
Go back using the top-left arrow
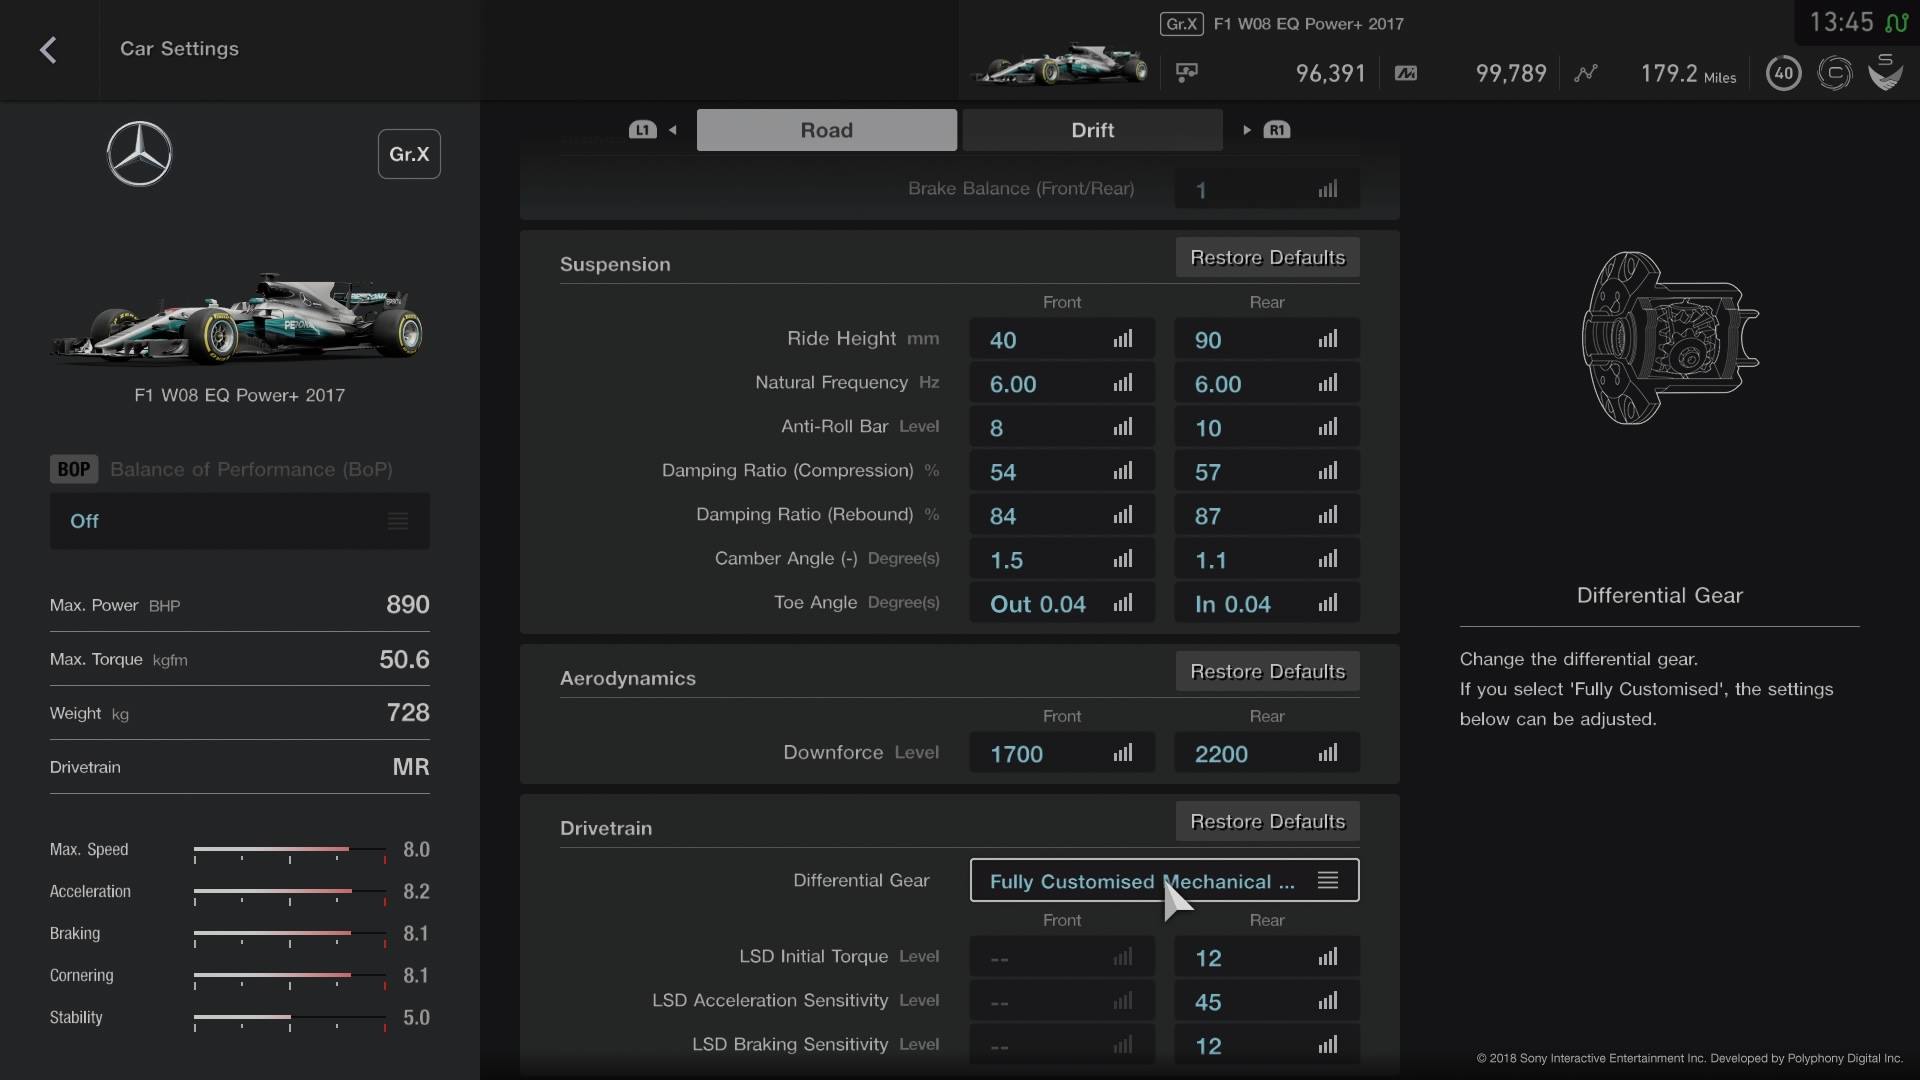(x=48, y=49)
